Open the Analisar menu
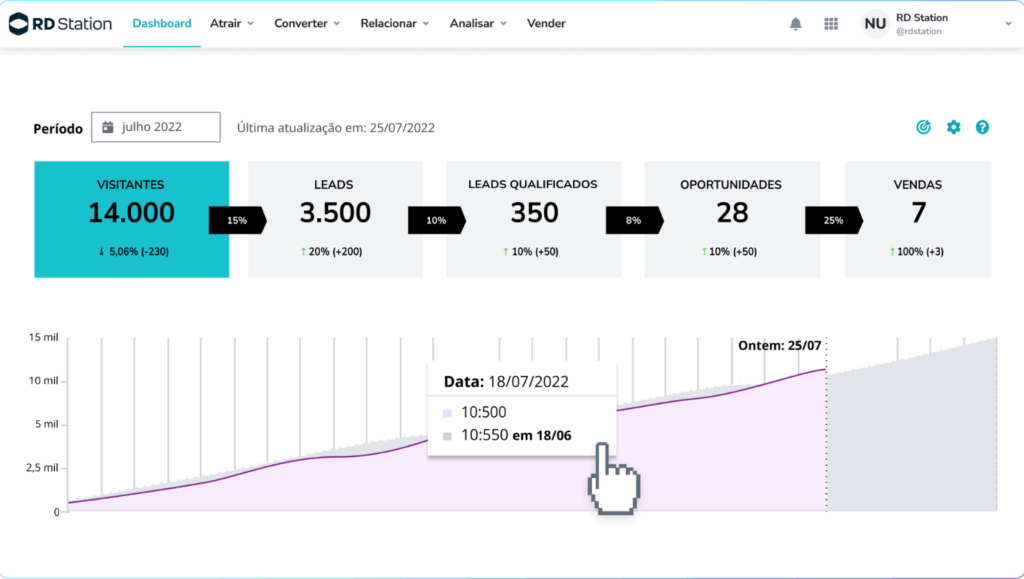 [478, 23]
